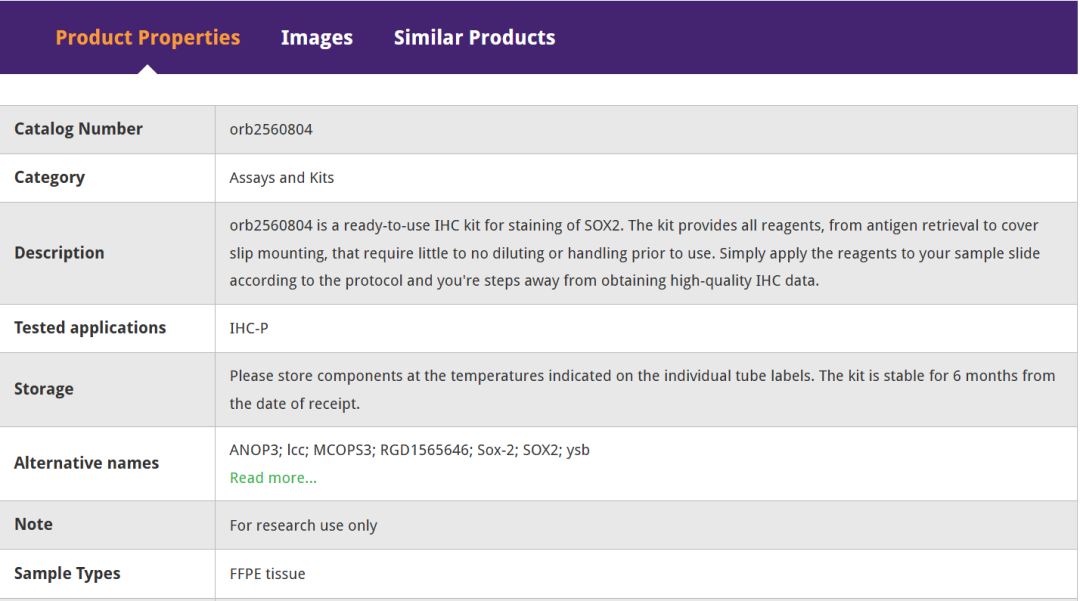Click the Category row label

coord(49,177)
